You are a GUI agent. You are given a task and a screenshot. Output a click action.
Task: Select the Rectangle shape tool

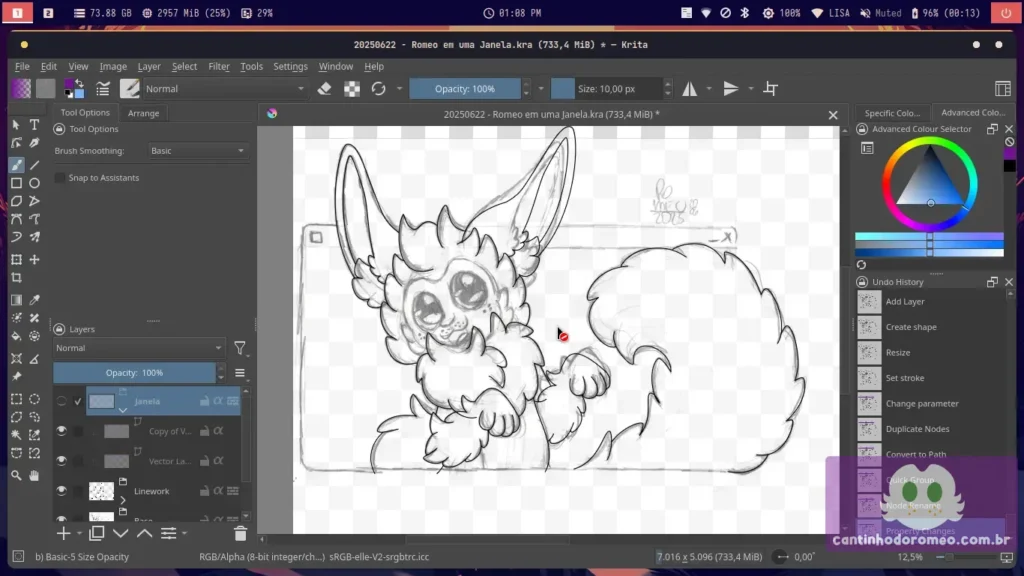(16, 184)
